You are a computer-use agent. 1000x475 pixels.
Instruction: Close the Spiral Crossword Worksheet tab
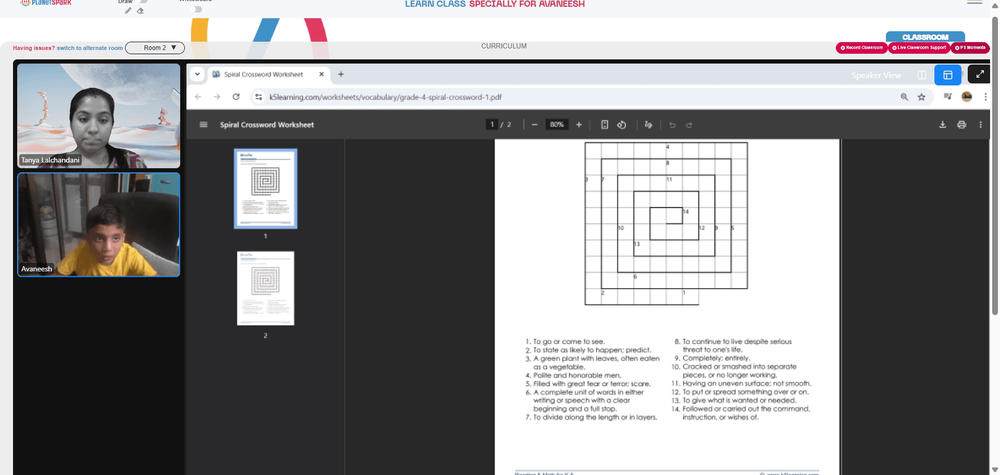[x=321, y=75]
